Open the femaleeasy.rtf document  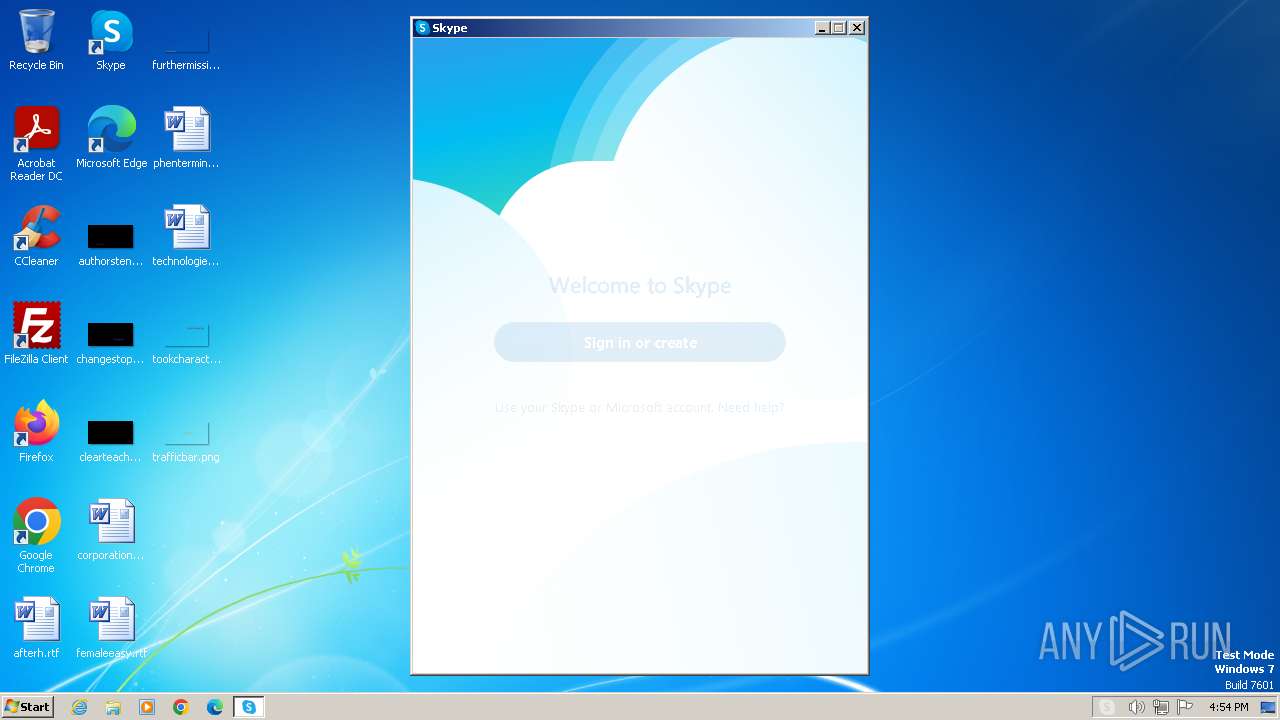(111, 629)
